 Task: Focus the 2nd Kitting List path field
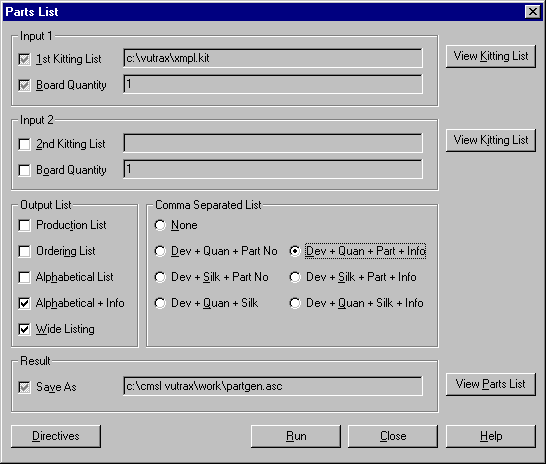point(273,143)
